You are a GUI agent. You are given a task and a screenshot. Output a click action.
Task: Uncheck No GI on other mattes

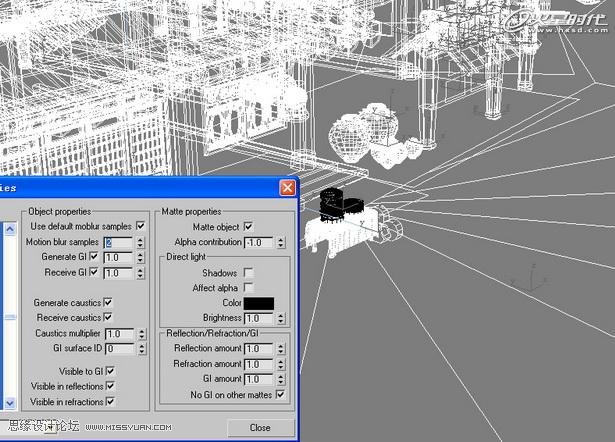(280, 394)
